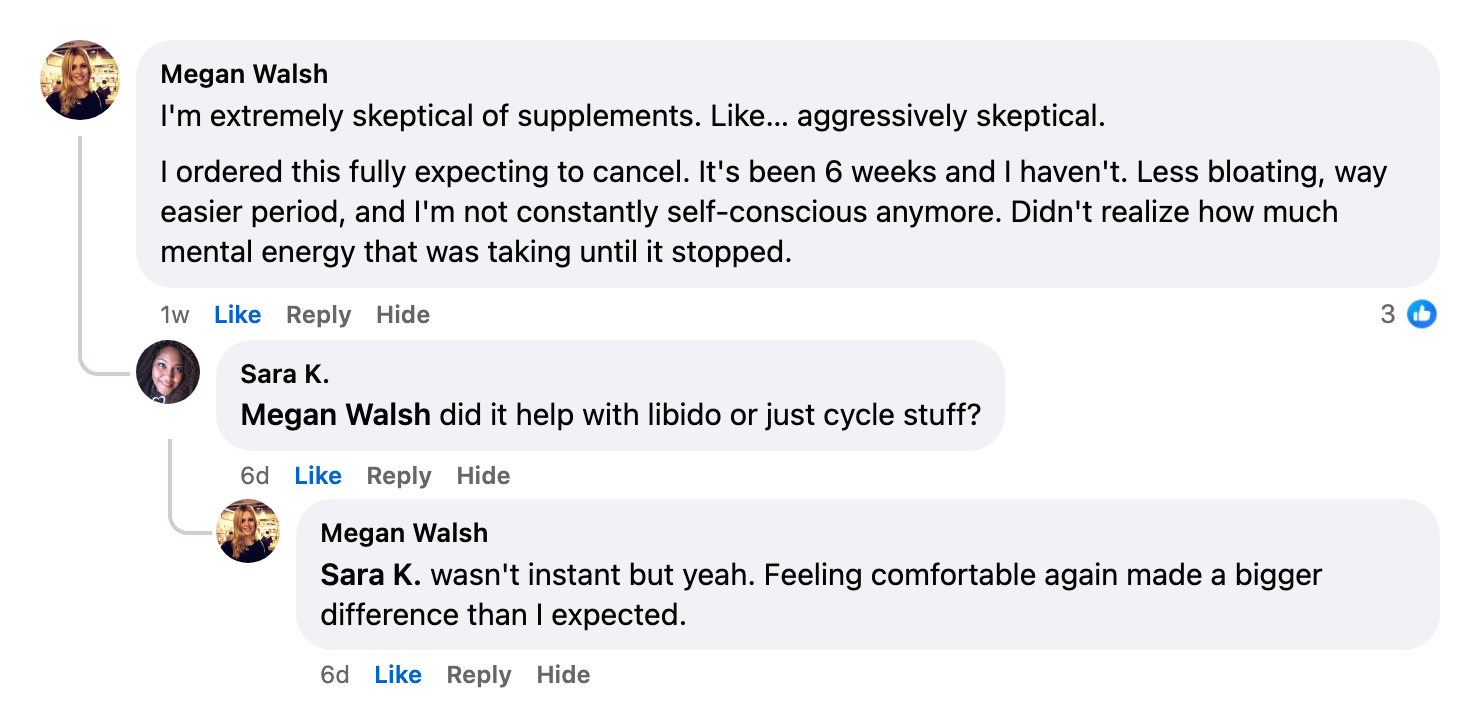Like Megan Walsh's top comment
Image resolution: width=1480 pixels, height=728 pixels.
pos(237,314)
